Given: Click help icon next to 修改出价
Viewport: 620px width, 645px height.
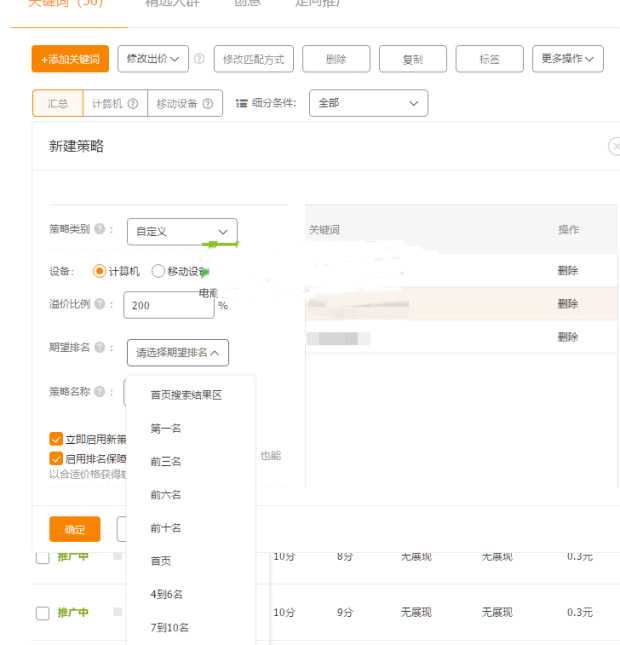Looking at the screenshot, I should coord(199,60).
